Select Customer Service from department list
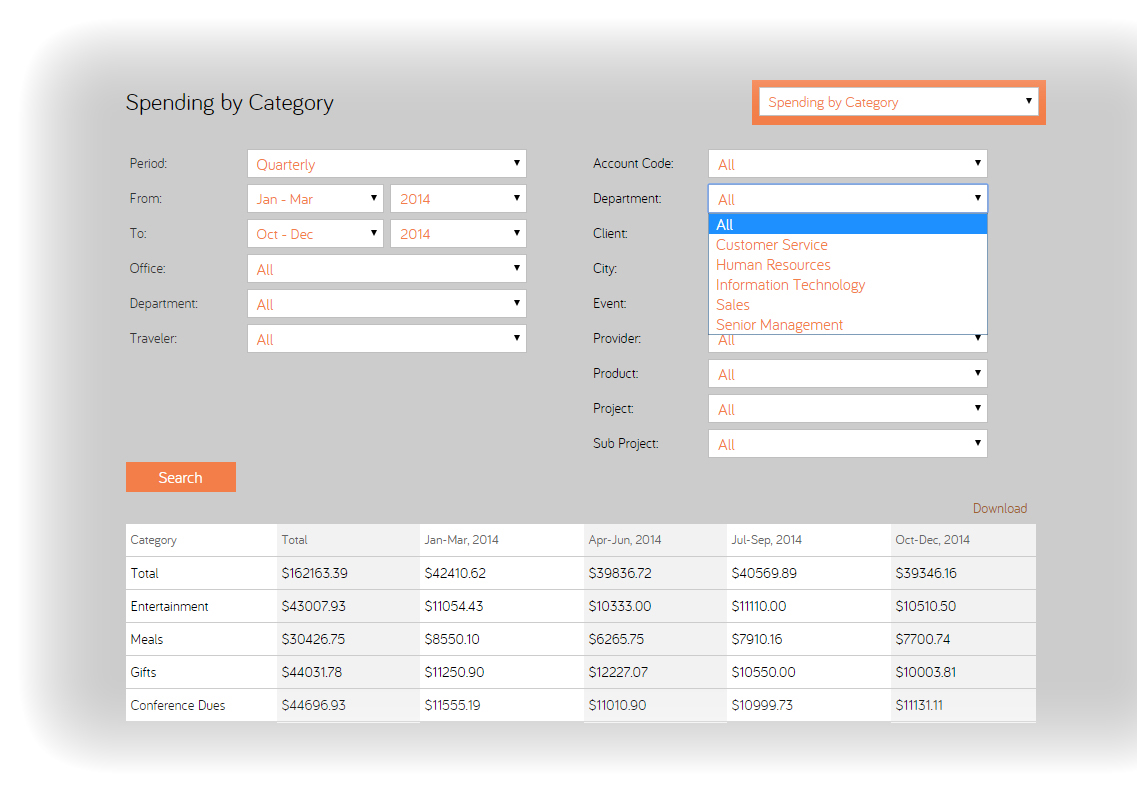 [771, 245]
